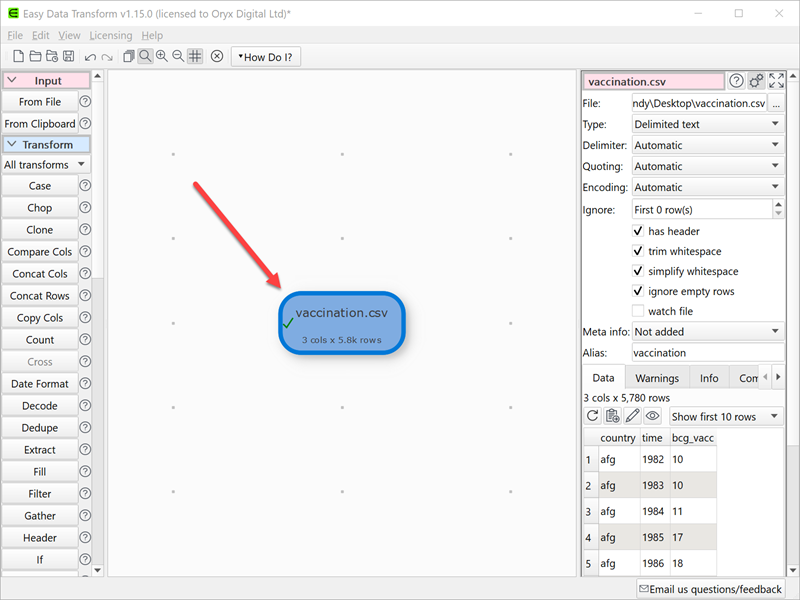The width and height of the screenshot is (800, 600).
Task: Toggle the grid icon in the toolbar
Action: 195,56
